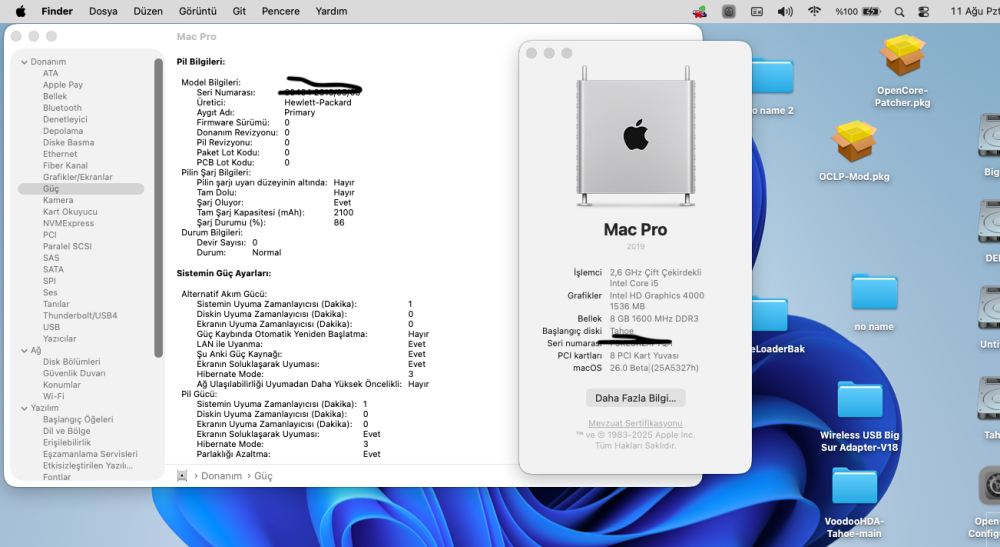Open the Dosya menu
Image resolution: width=1000 pixels, height=547 pixels.
[x=103, y=11]
